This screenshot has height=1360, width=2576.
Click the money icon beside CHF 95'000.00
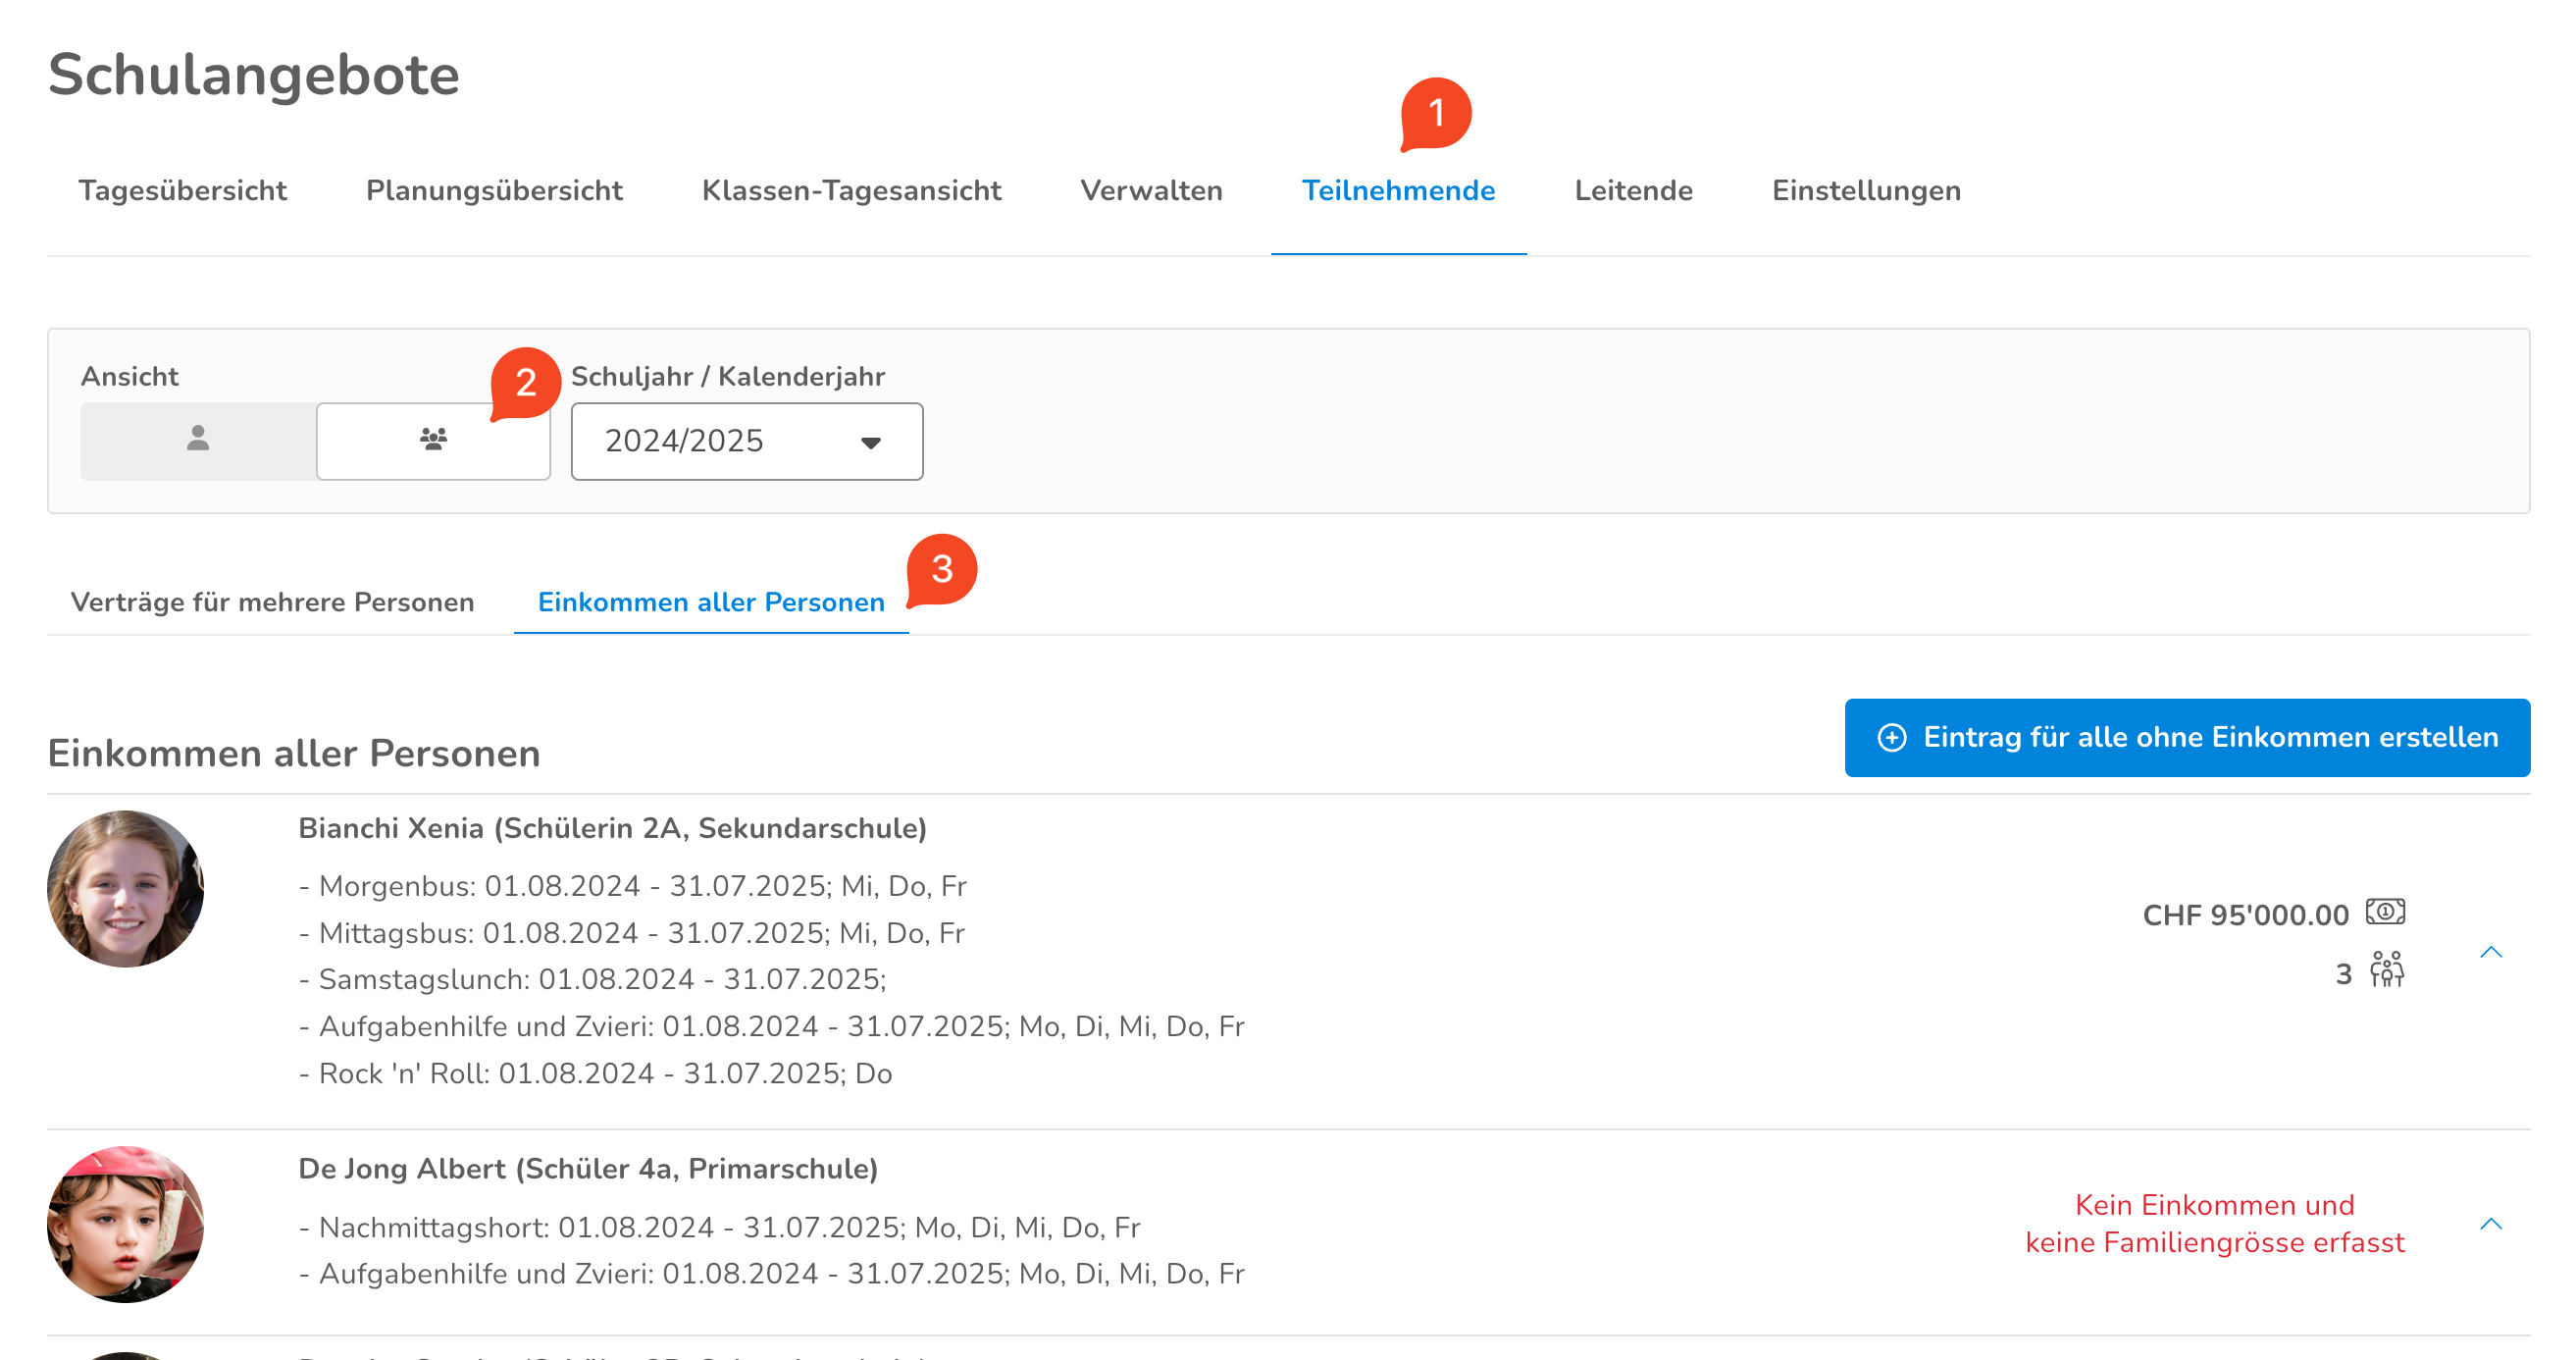click(2385, 912)
